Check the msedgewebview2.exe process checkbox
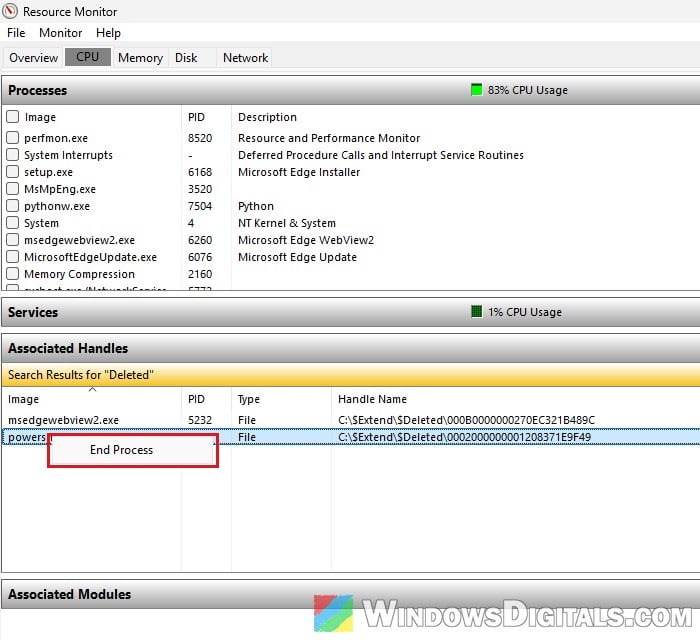700x640 pixels. coord(12,240)
